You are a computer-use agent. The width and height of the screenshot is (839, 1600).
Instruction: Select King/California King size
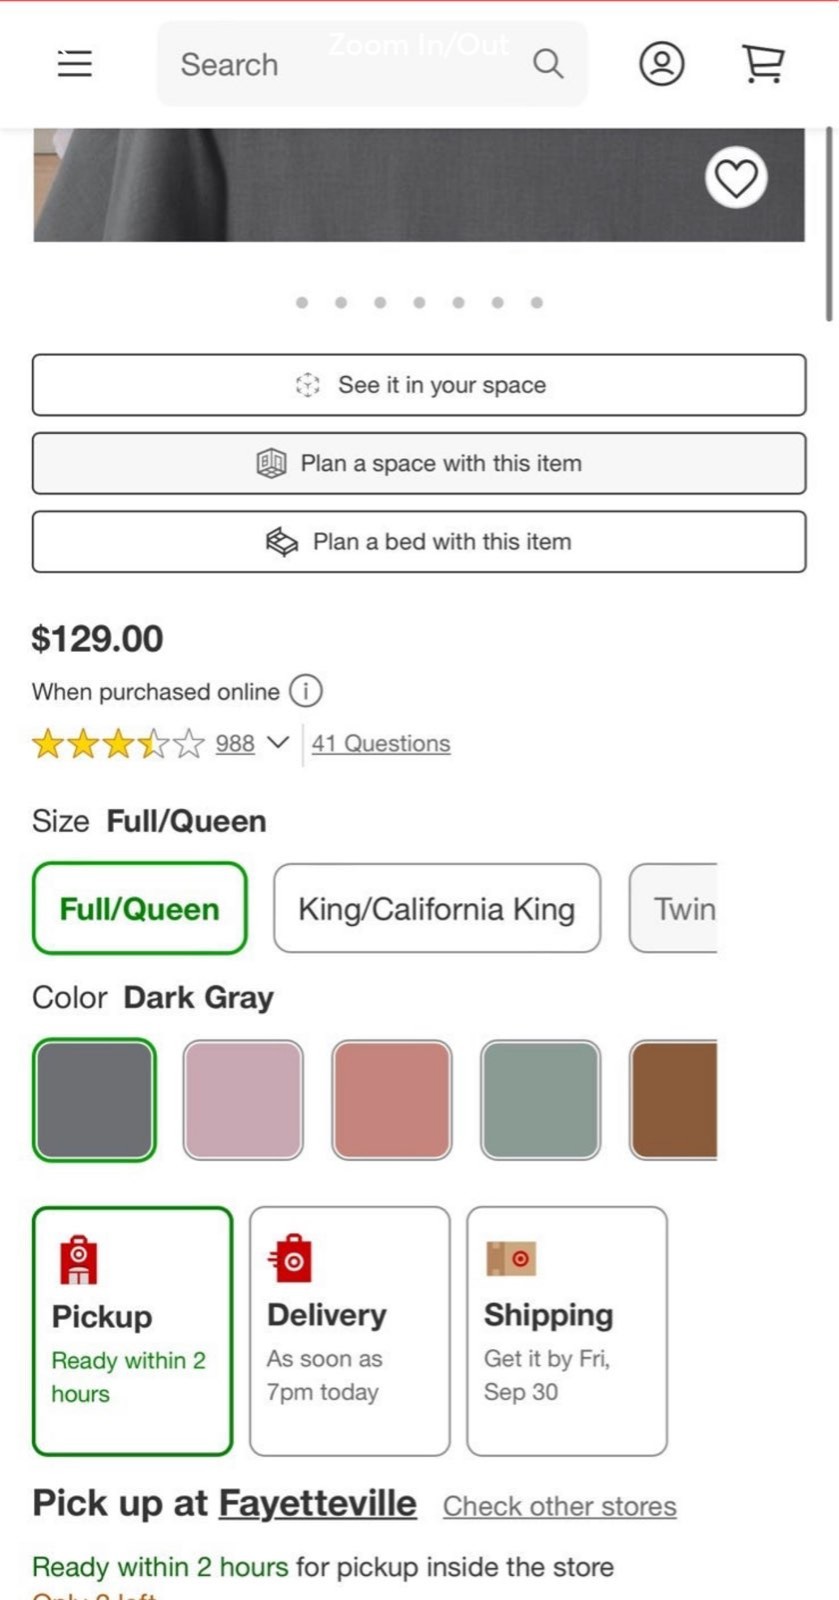click(437, 908)
